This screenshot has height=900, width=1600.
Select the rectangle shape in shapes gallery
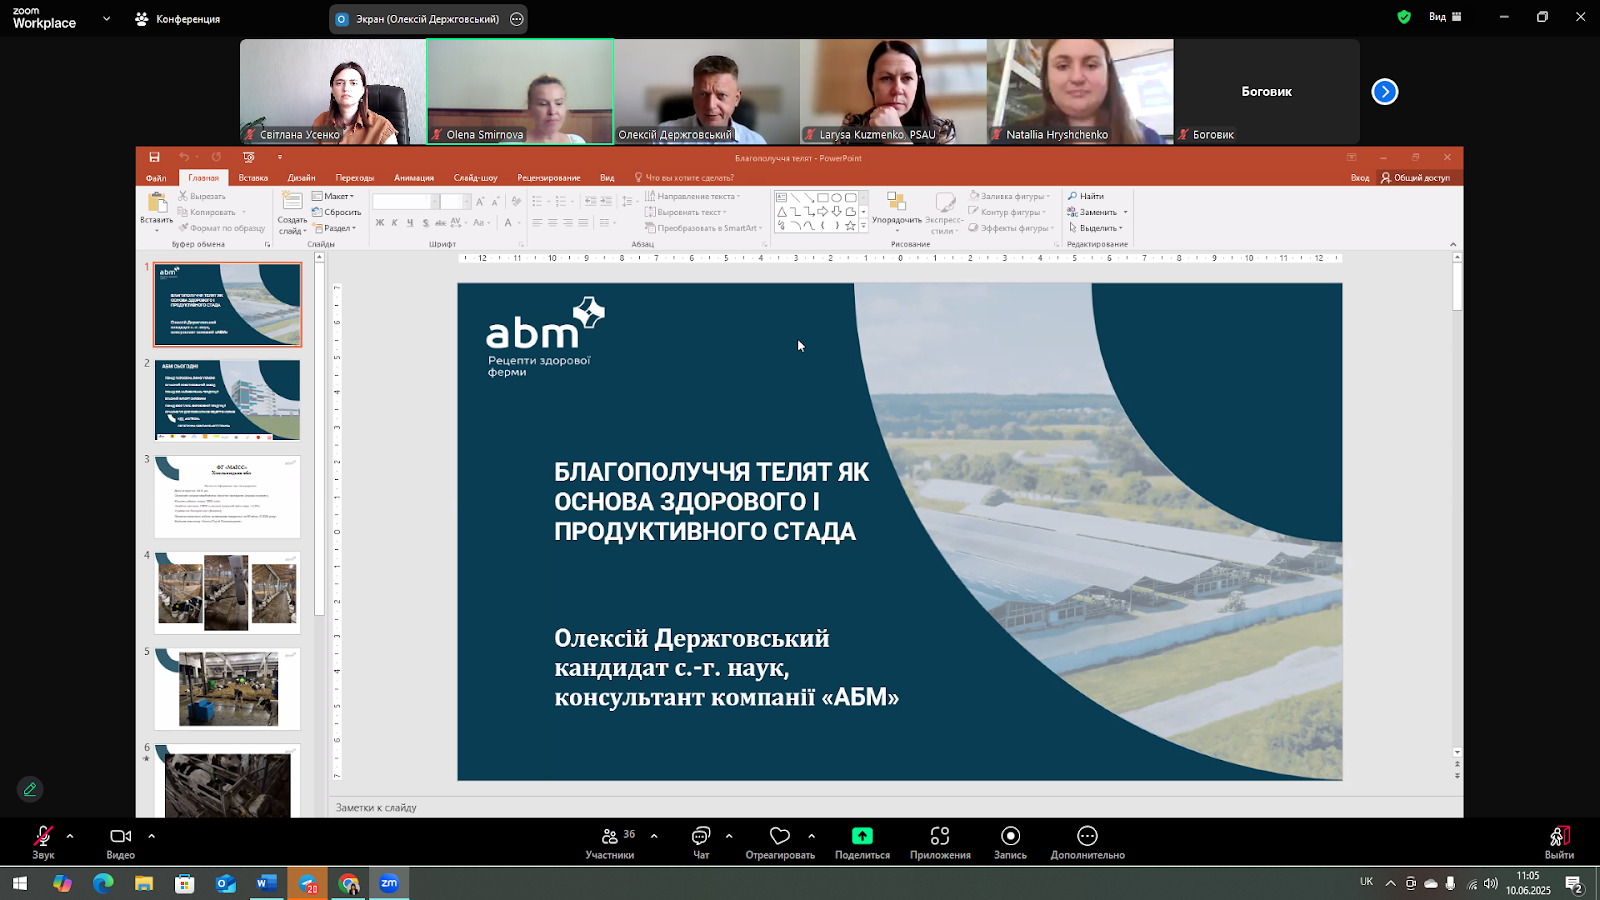822,198
